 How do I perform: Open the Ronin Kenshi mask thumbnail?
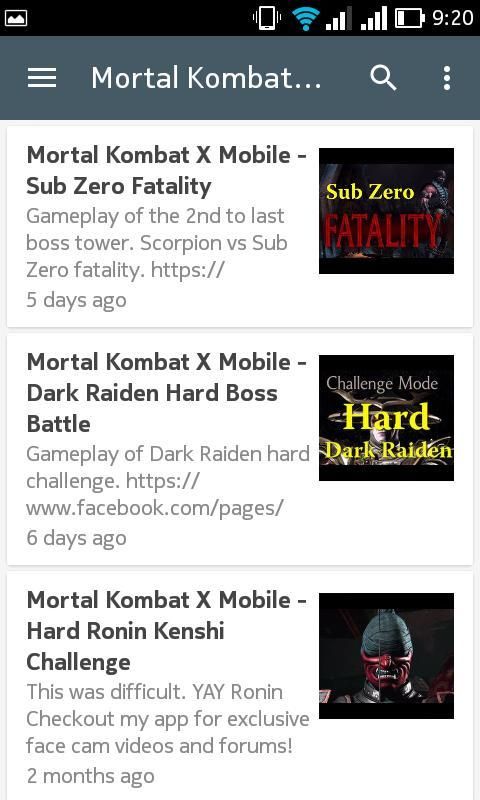click(386, 656)
